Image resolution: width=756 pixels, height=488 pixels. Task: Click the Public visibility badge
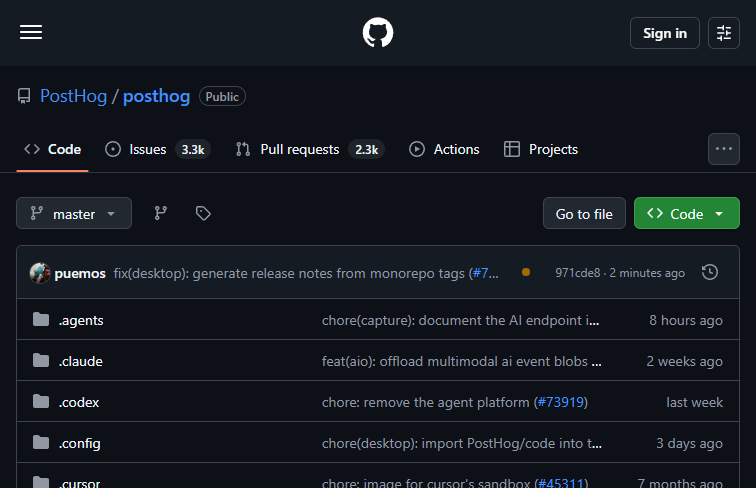[x=222, y=96]
